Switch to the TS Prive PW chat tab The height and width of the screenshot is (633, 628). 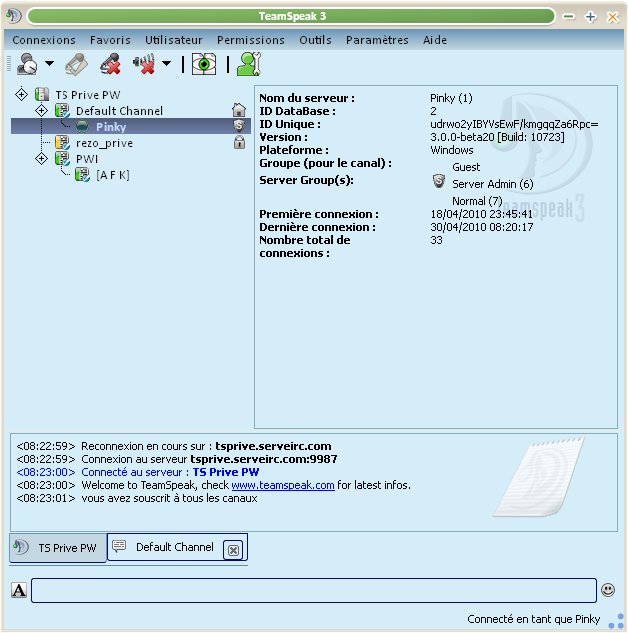58,548
